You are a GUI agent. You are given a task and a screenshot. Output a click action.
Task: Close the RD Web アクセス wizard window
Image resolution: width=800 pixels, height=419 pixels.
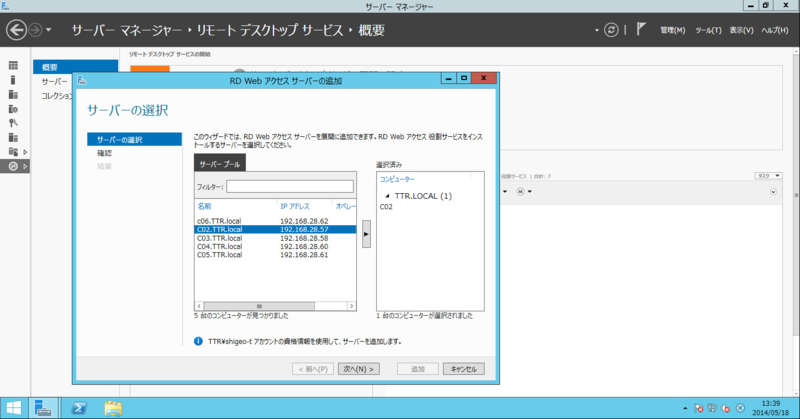tap(484, 78)
